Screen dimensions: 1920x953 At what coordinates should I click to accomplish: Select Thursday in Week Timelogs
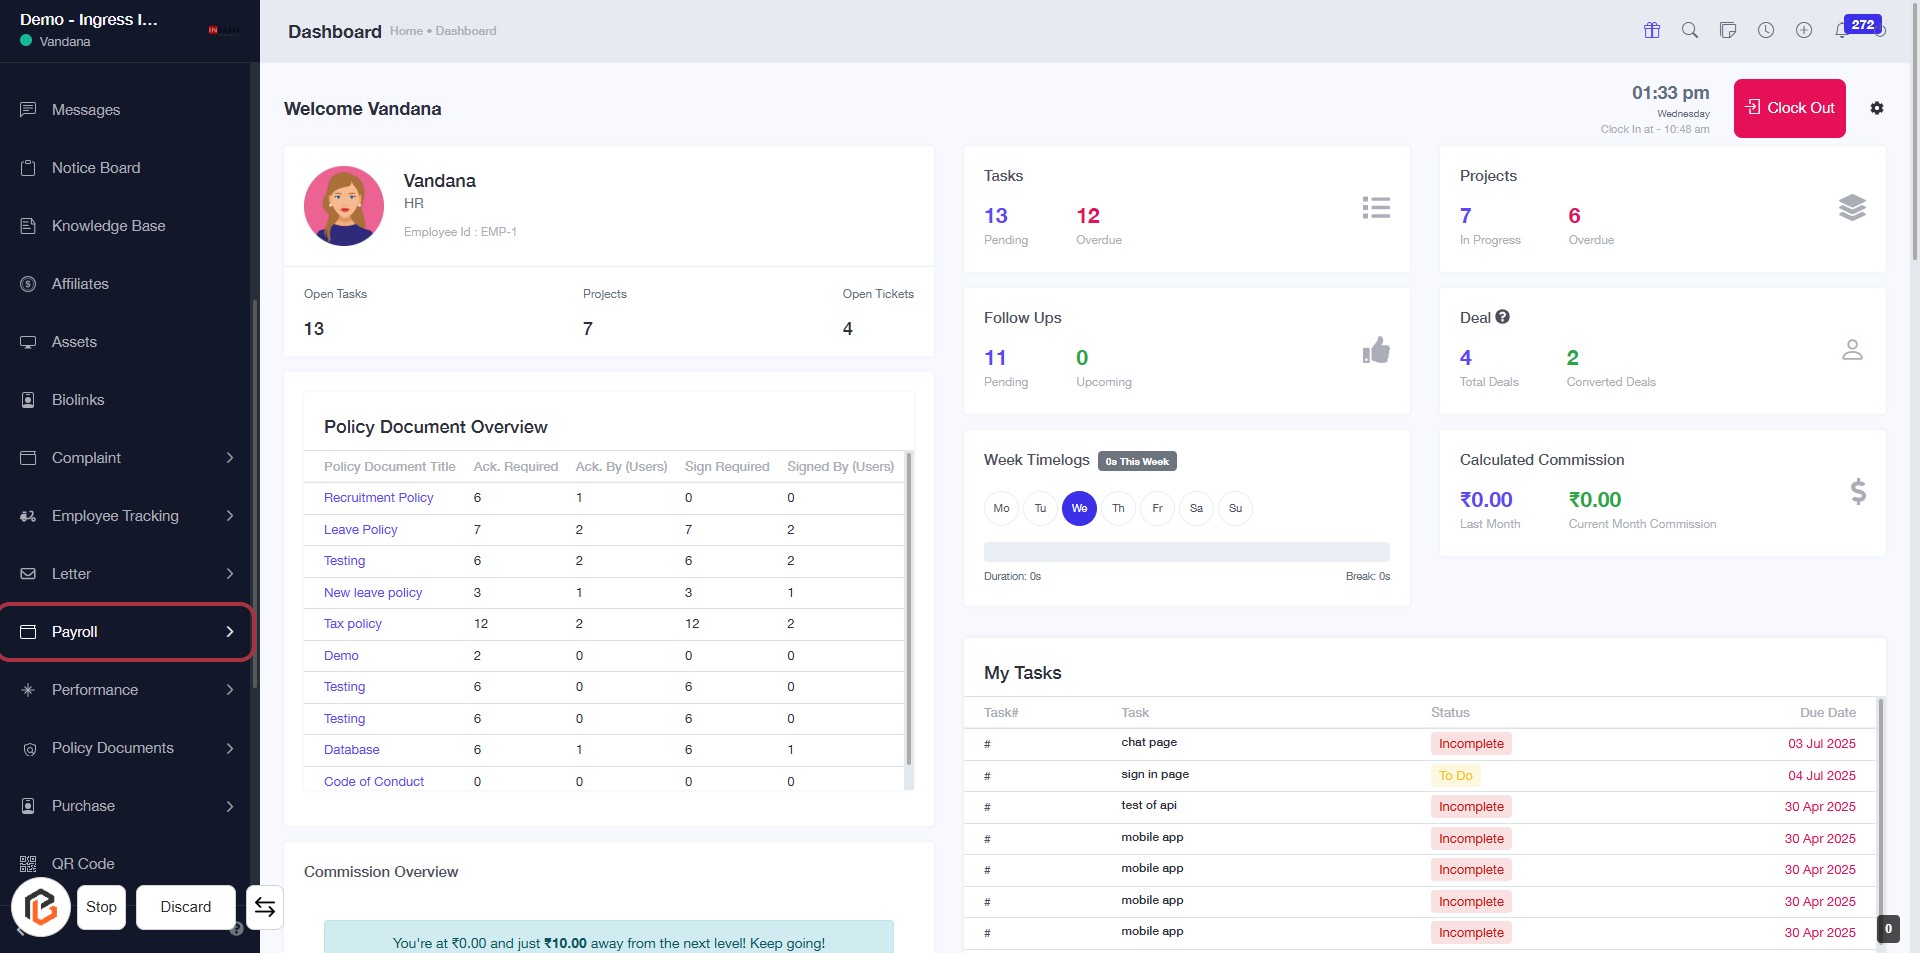[1118, 508]
